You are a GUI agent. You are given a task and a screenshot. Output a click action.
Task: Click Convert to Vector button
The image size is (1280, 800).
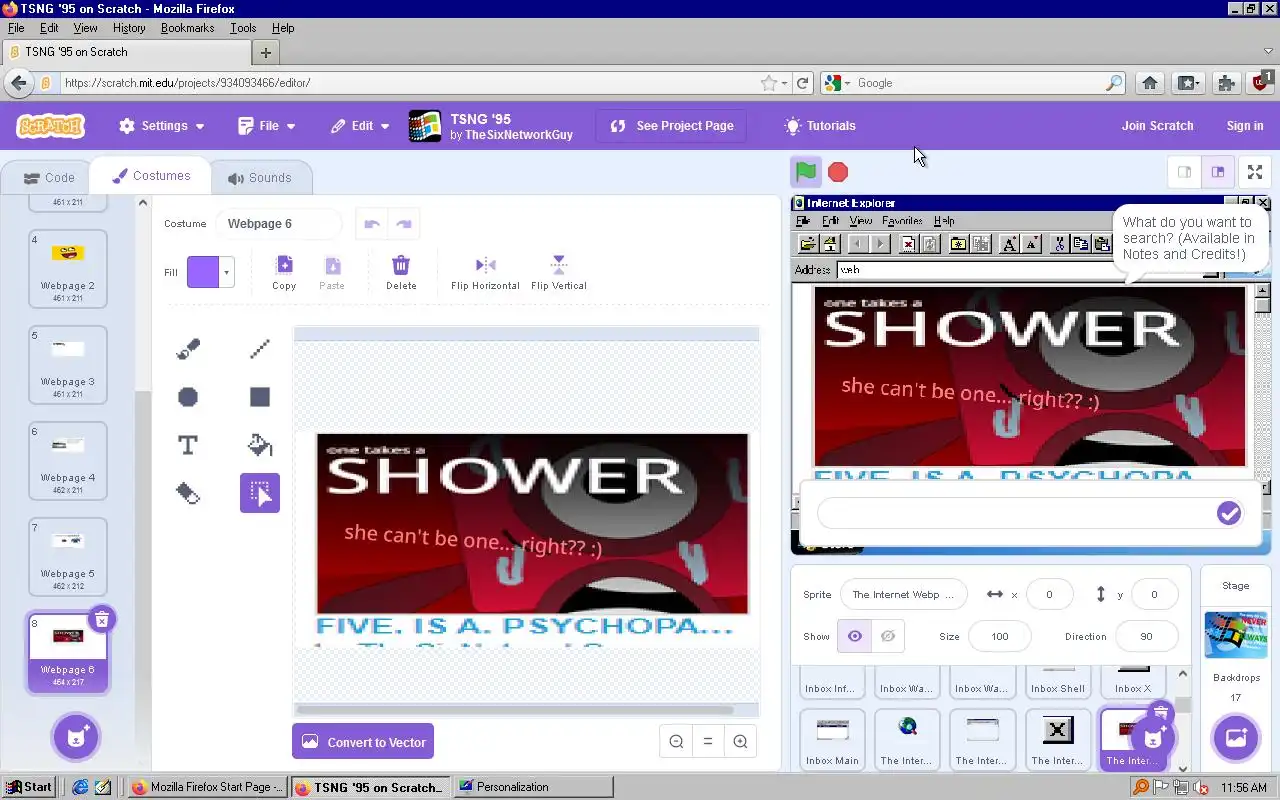[363, 742]
